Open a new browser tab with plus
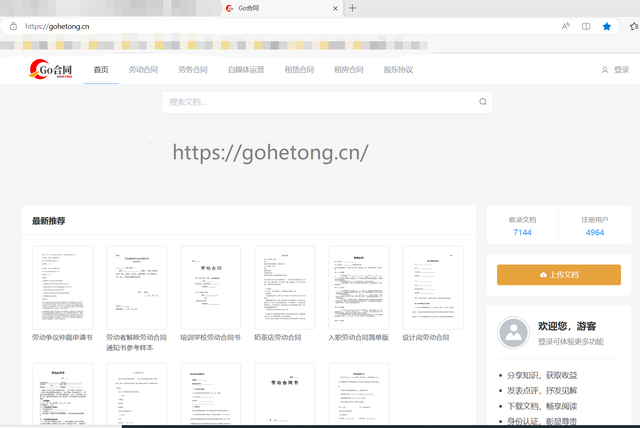Viewport: 640px width, 428px height. 352,8
